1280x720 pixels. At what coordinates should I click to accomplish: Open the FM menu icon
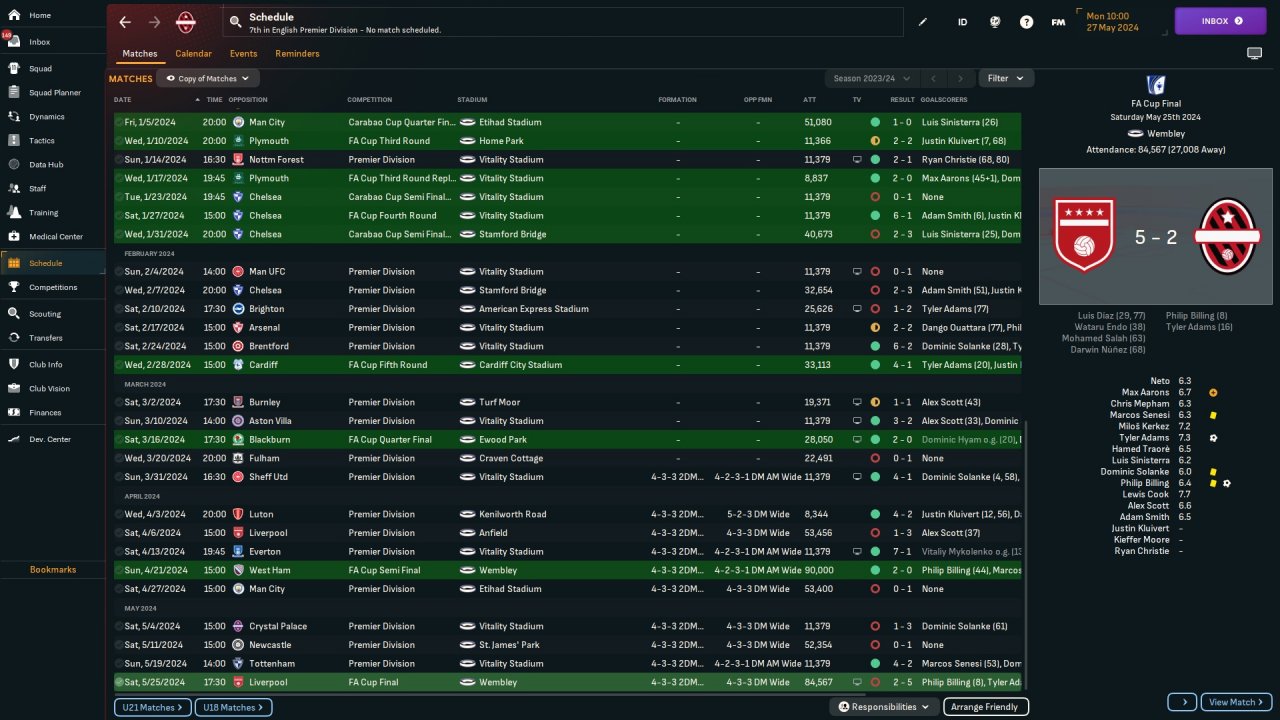coord(1058,21)
